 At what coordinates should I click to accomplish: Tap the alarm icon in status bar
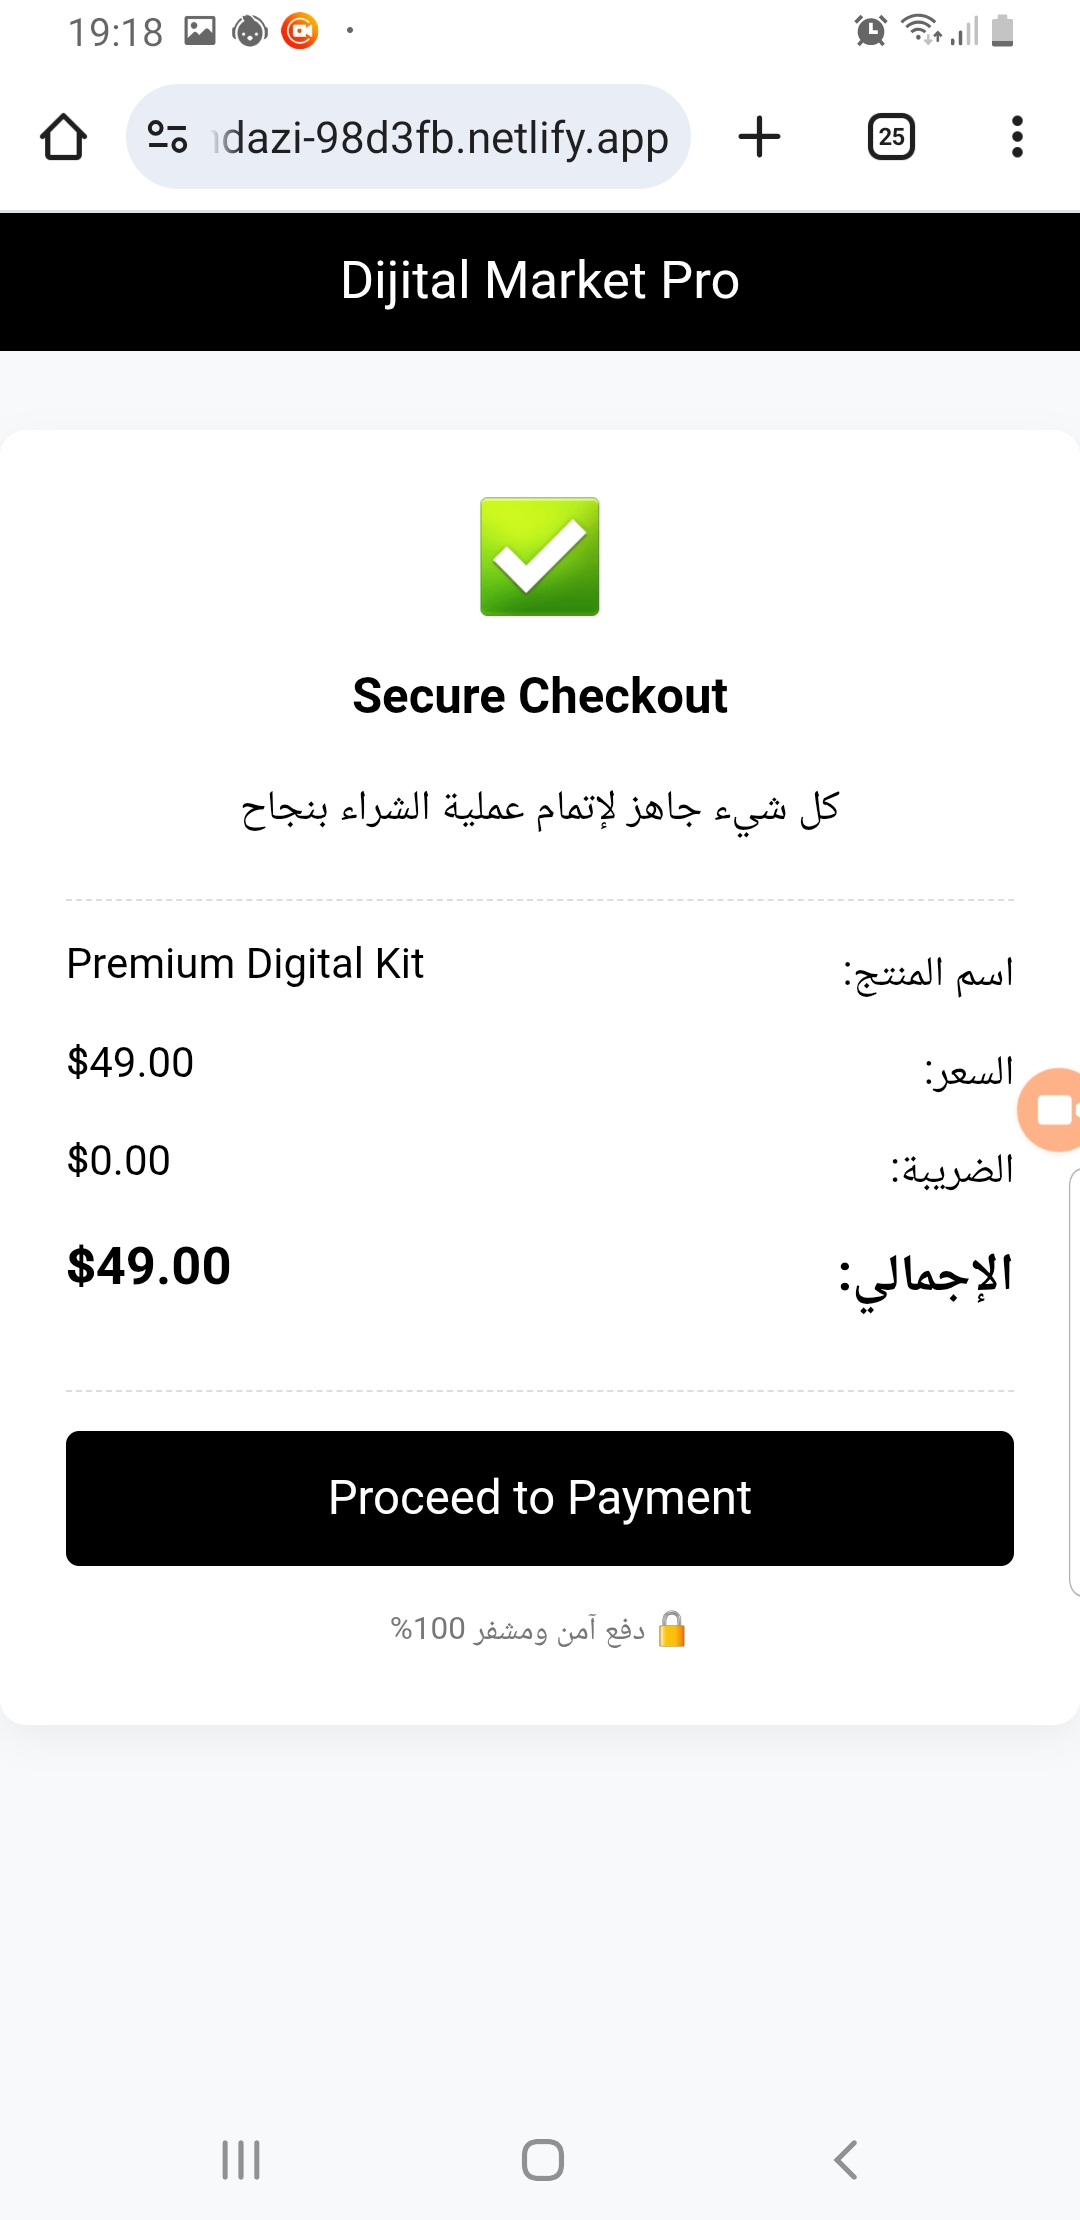(x=871, y=31)
